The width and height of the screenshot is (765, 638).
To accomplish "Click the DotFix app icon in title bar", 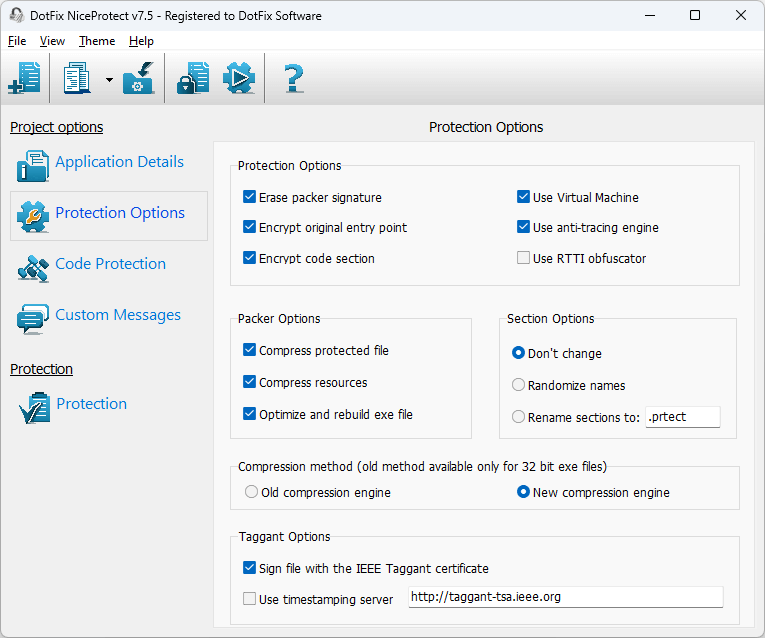I will [x=17, y=15].
